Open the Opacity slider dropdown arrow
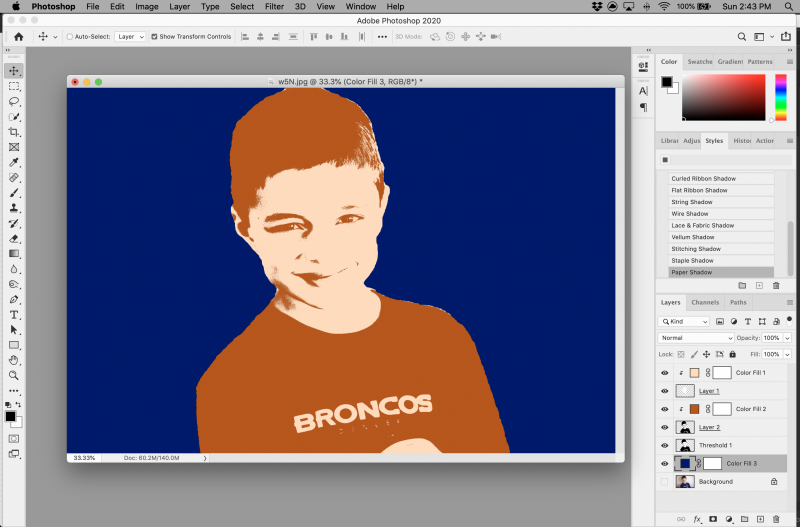This screenshot has height=527, width=800. [787, 338]
